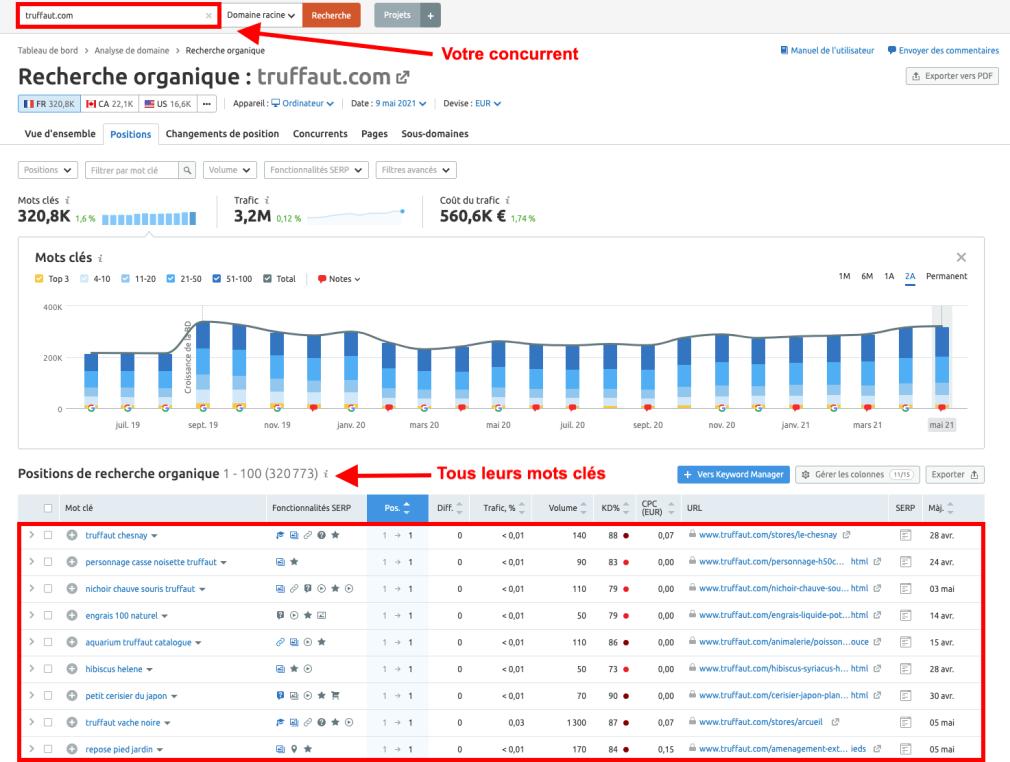Open the Volume filter dropdown
1010x762 pixels.
(230, 170)
